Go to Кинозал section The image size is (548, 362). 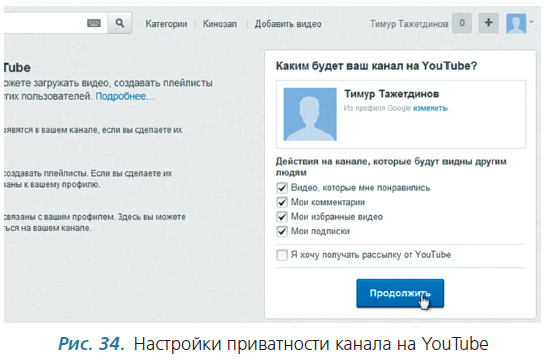coord(220,24)
